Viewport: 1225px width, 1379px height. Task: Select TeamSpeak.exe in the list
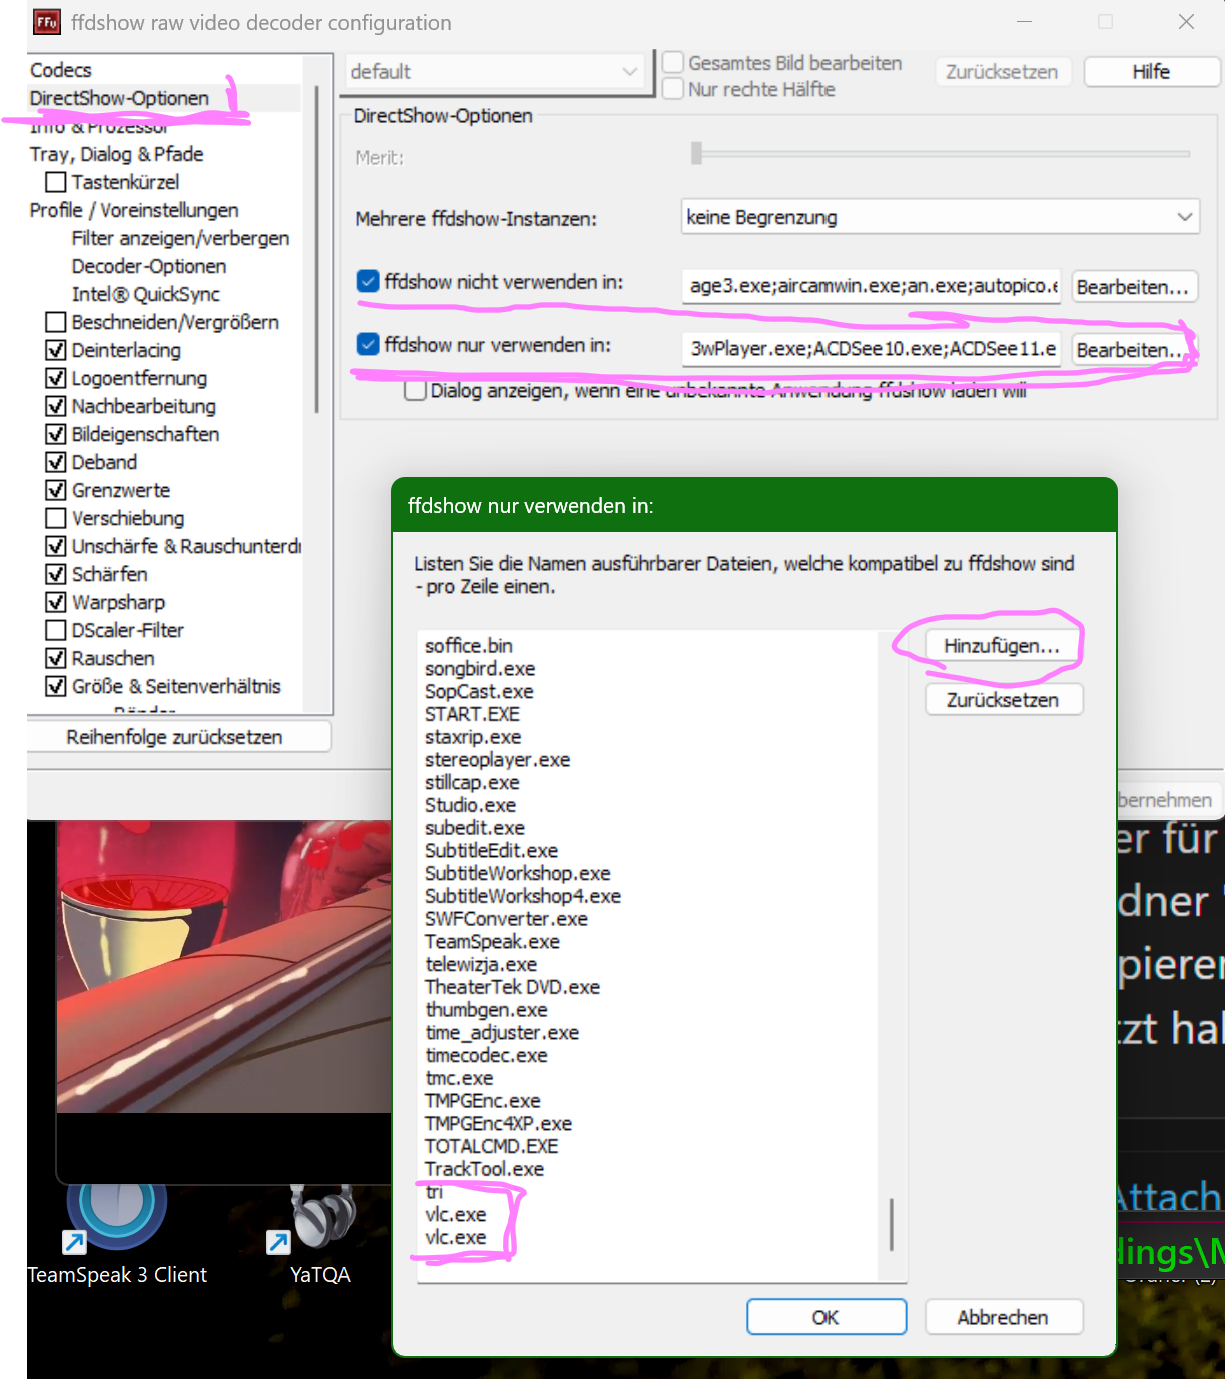tap(492, 942)
